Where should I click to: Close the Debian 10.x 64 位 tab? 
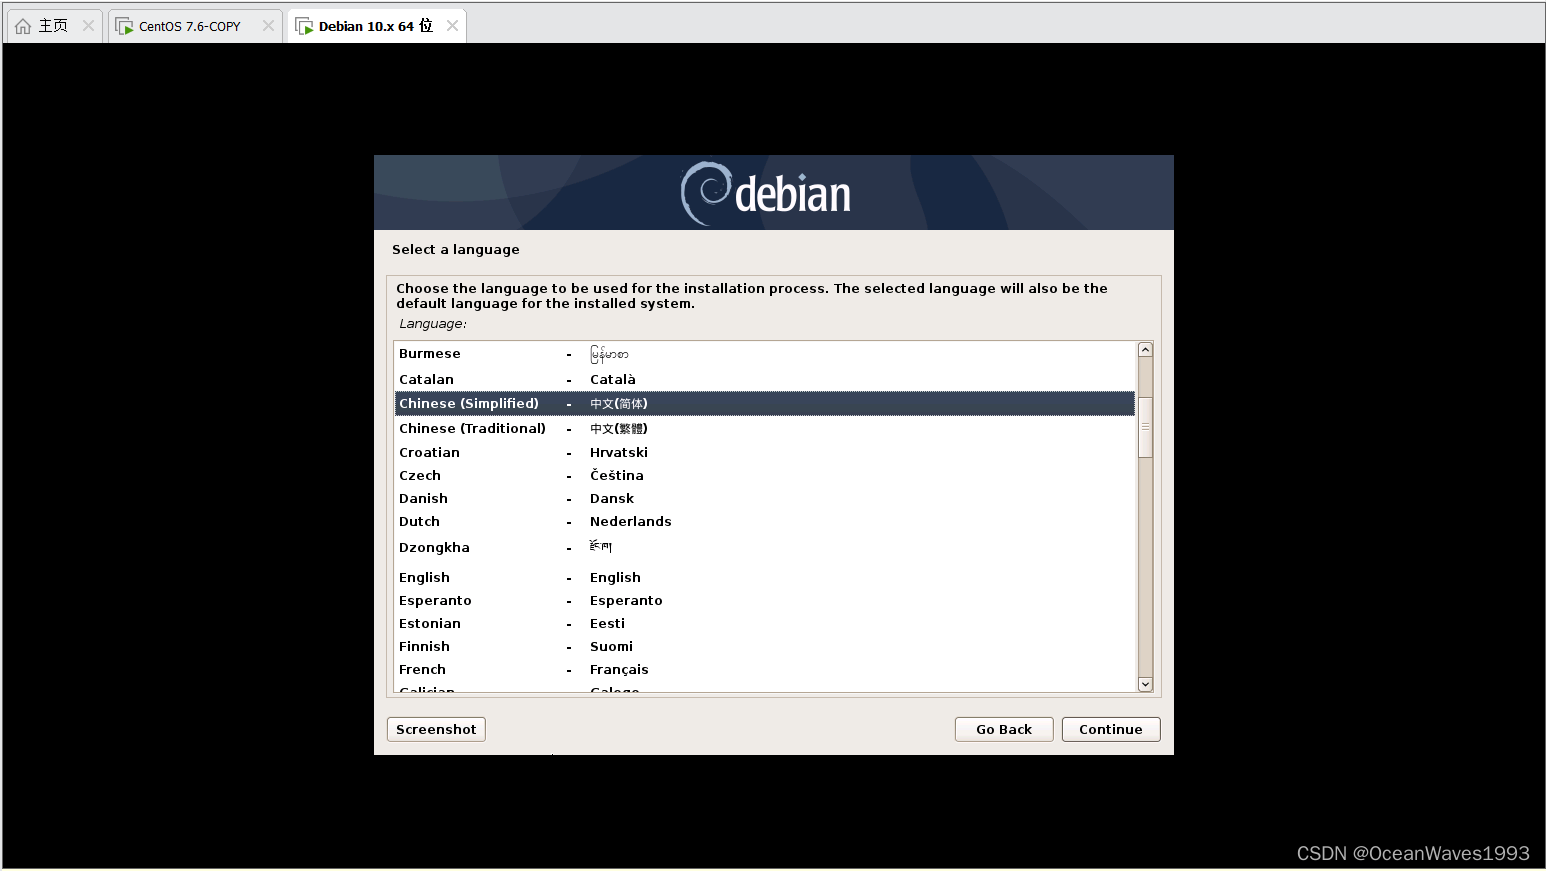click(x=452, y=26)
